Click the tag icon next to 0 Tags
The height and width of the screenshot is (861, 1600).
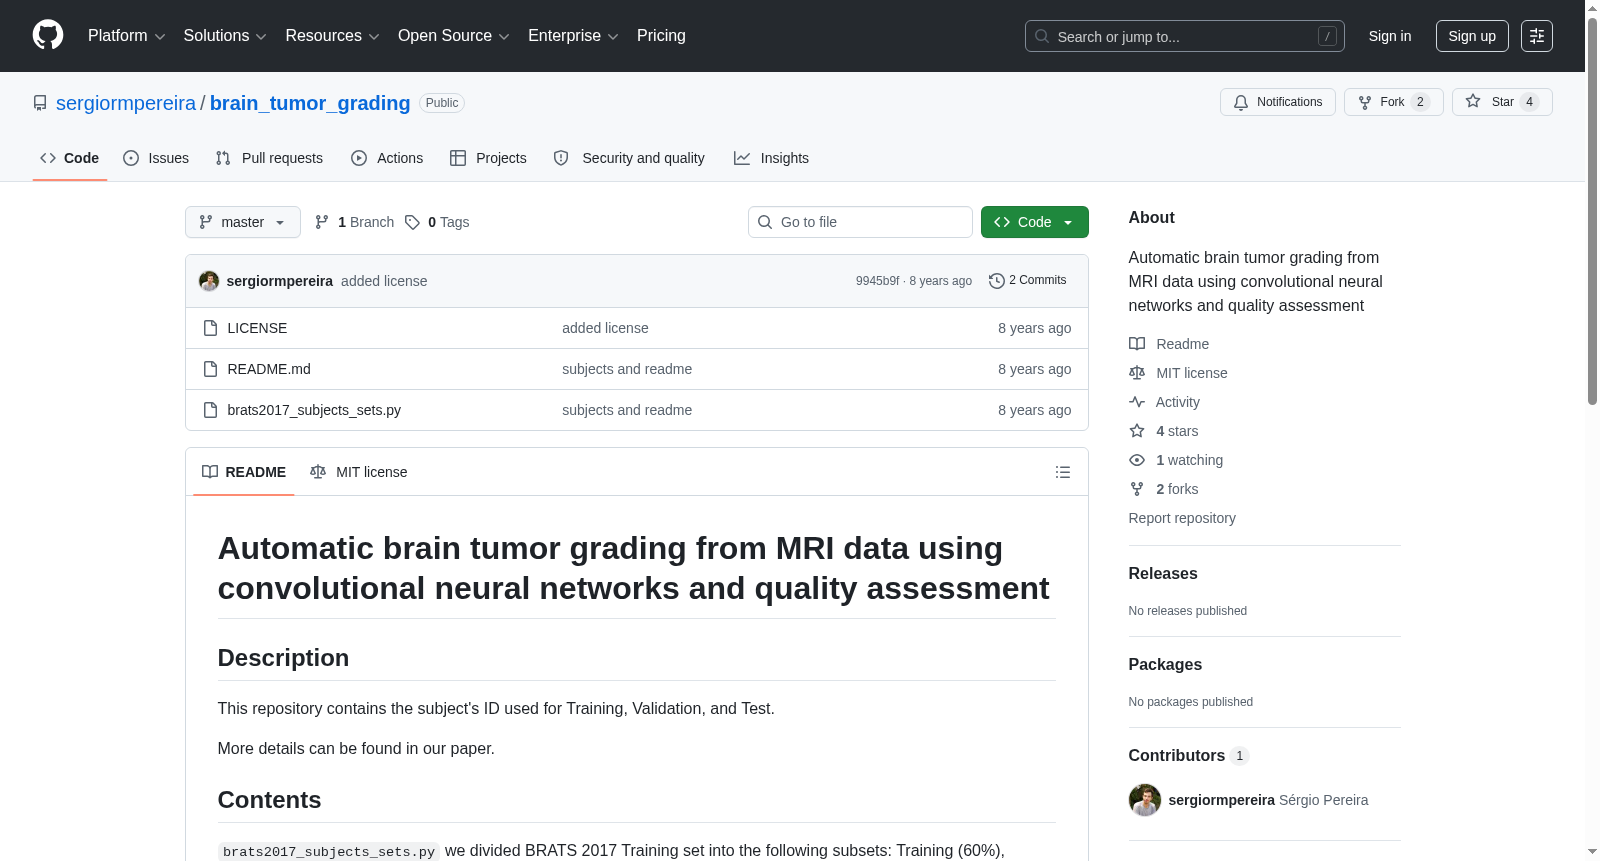(x=412, y=222)
